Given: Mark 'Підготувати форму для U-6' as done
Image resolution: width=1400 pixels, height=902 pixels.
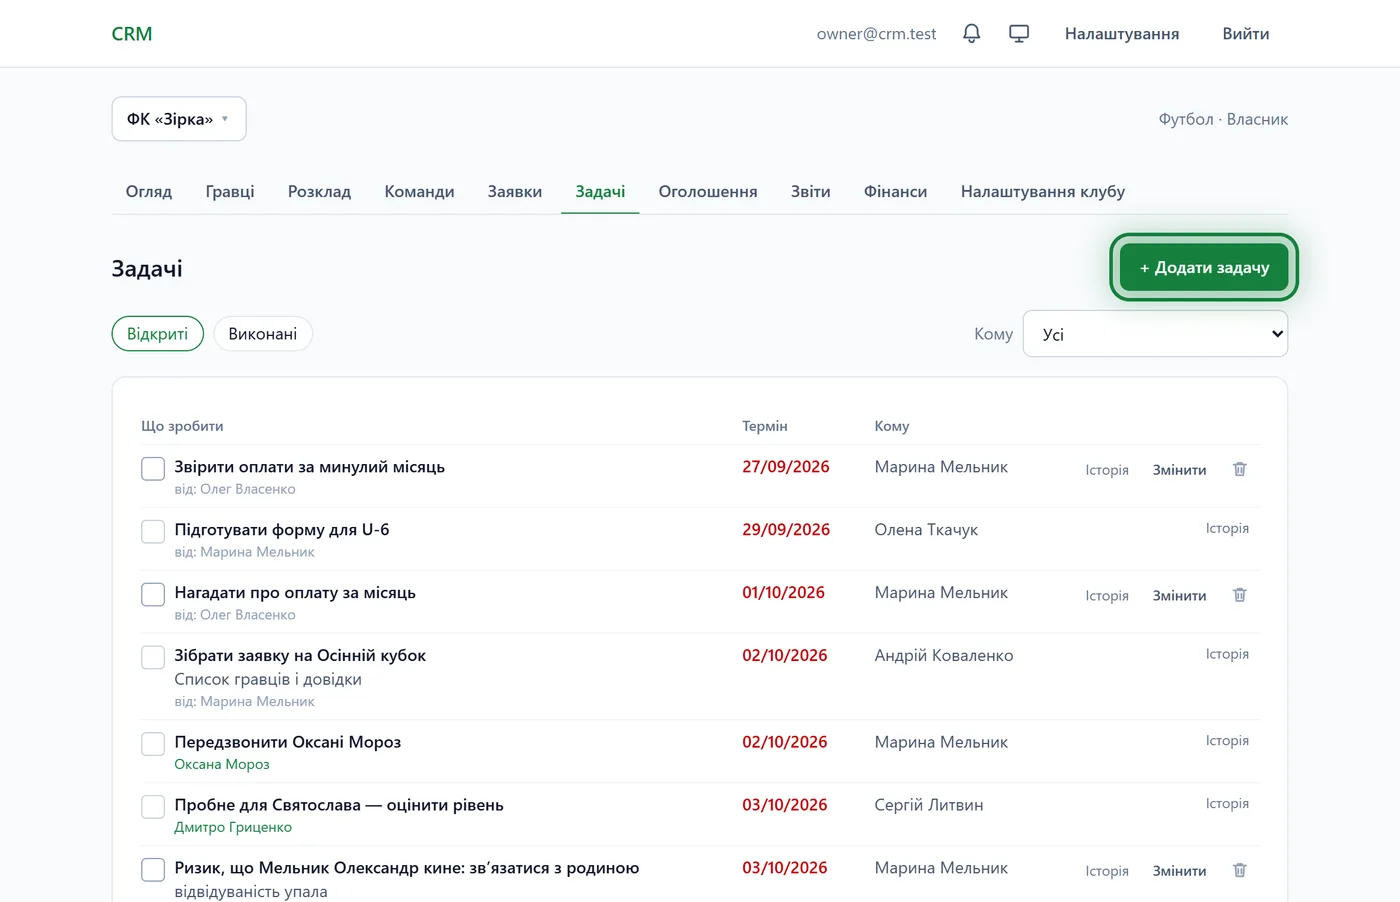Looking at the screenshot, I should click(x=153, y=531).
